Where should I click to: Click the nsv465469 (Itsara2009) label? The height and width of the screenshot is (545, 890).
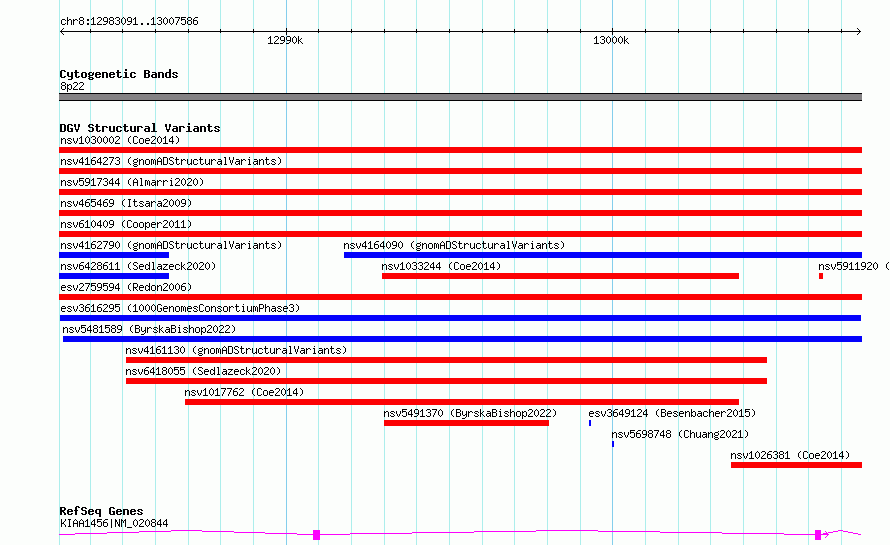pyautogui.click(x=126, y=203)
